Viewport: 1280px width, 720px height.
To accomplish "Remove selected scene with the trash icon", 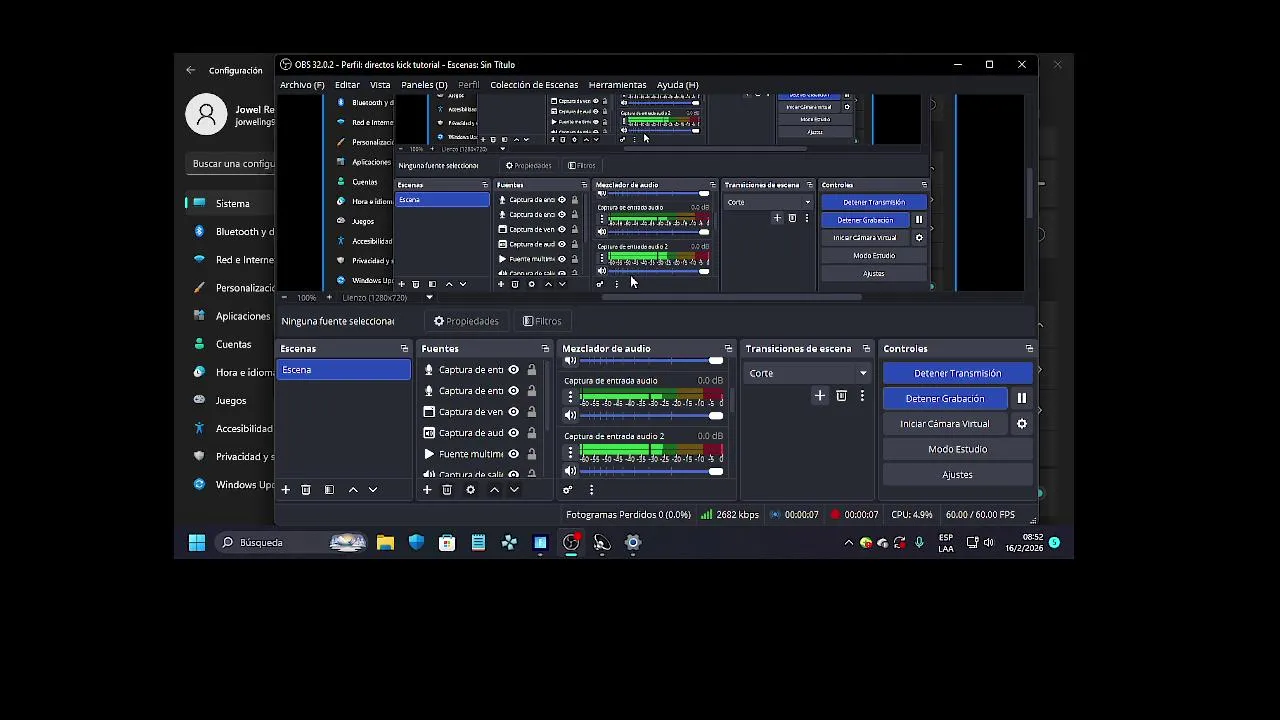I will 306,490.
